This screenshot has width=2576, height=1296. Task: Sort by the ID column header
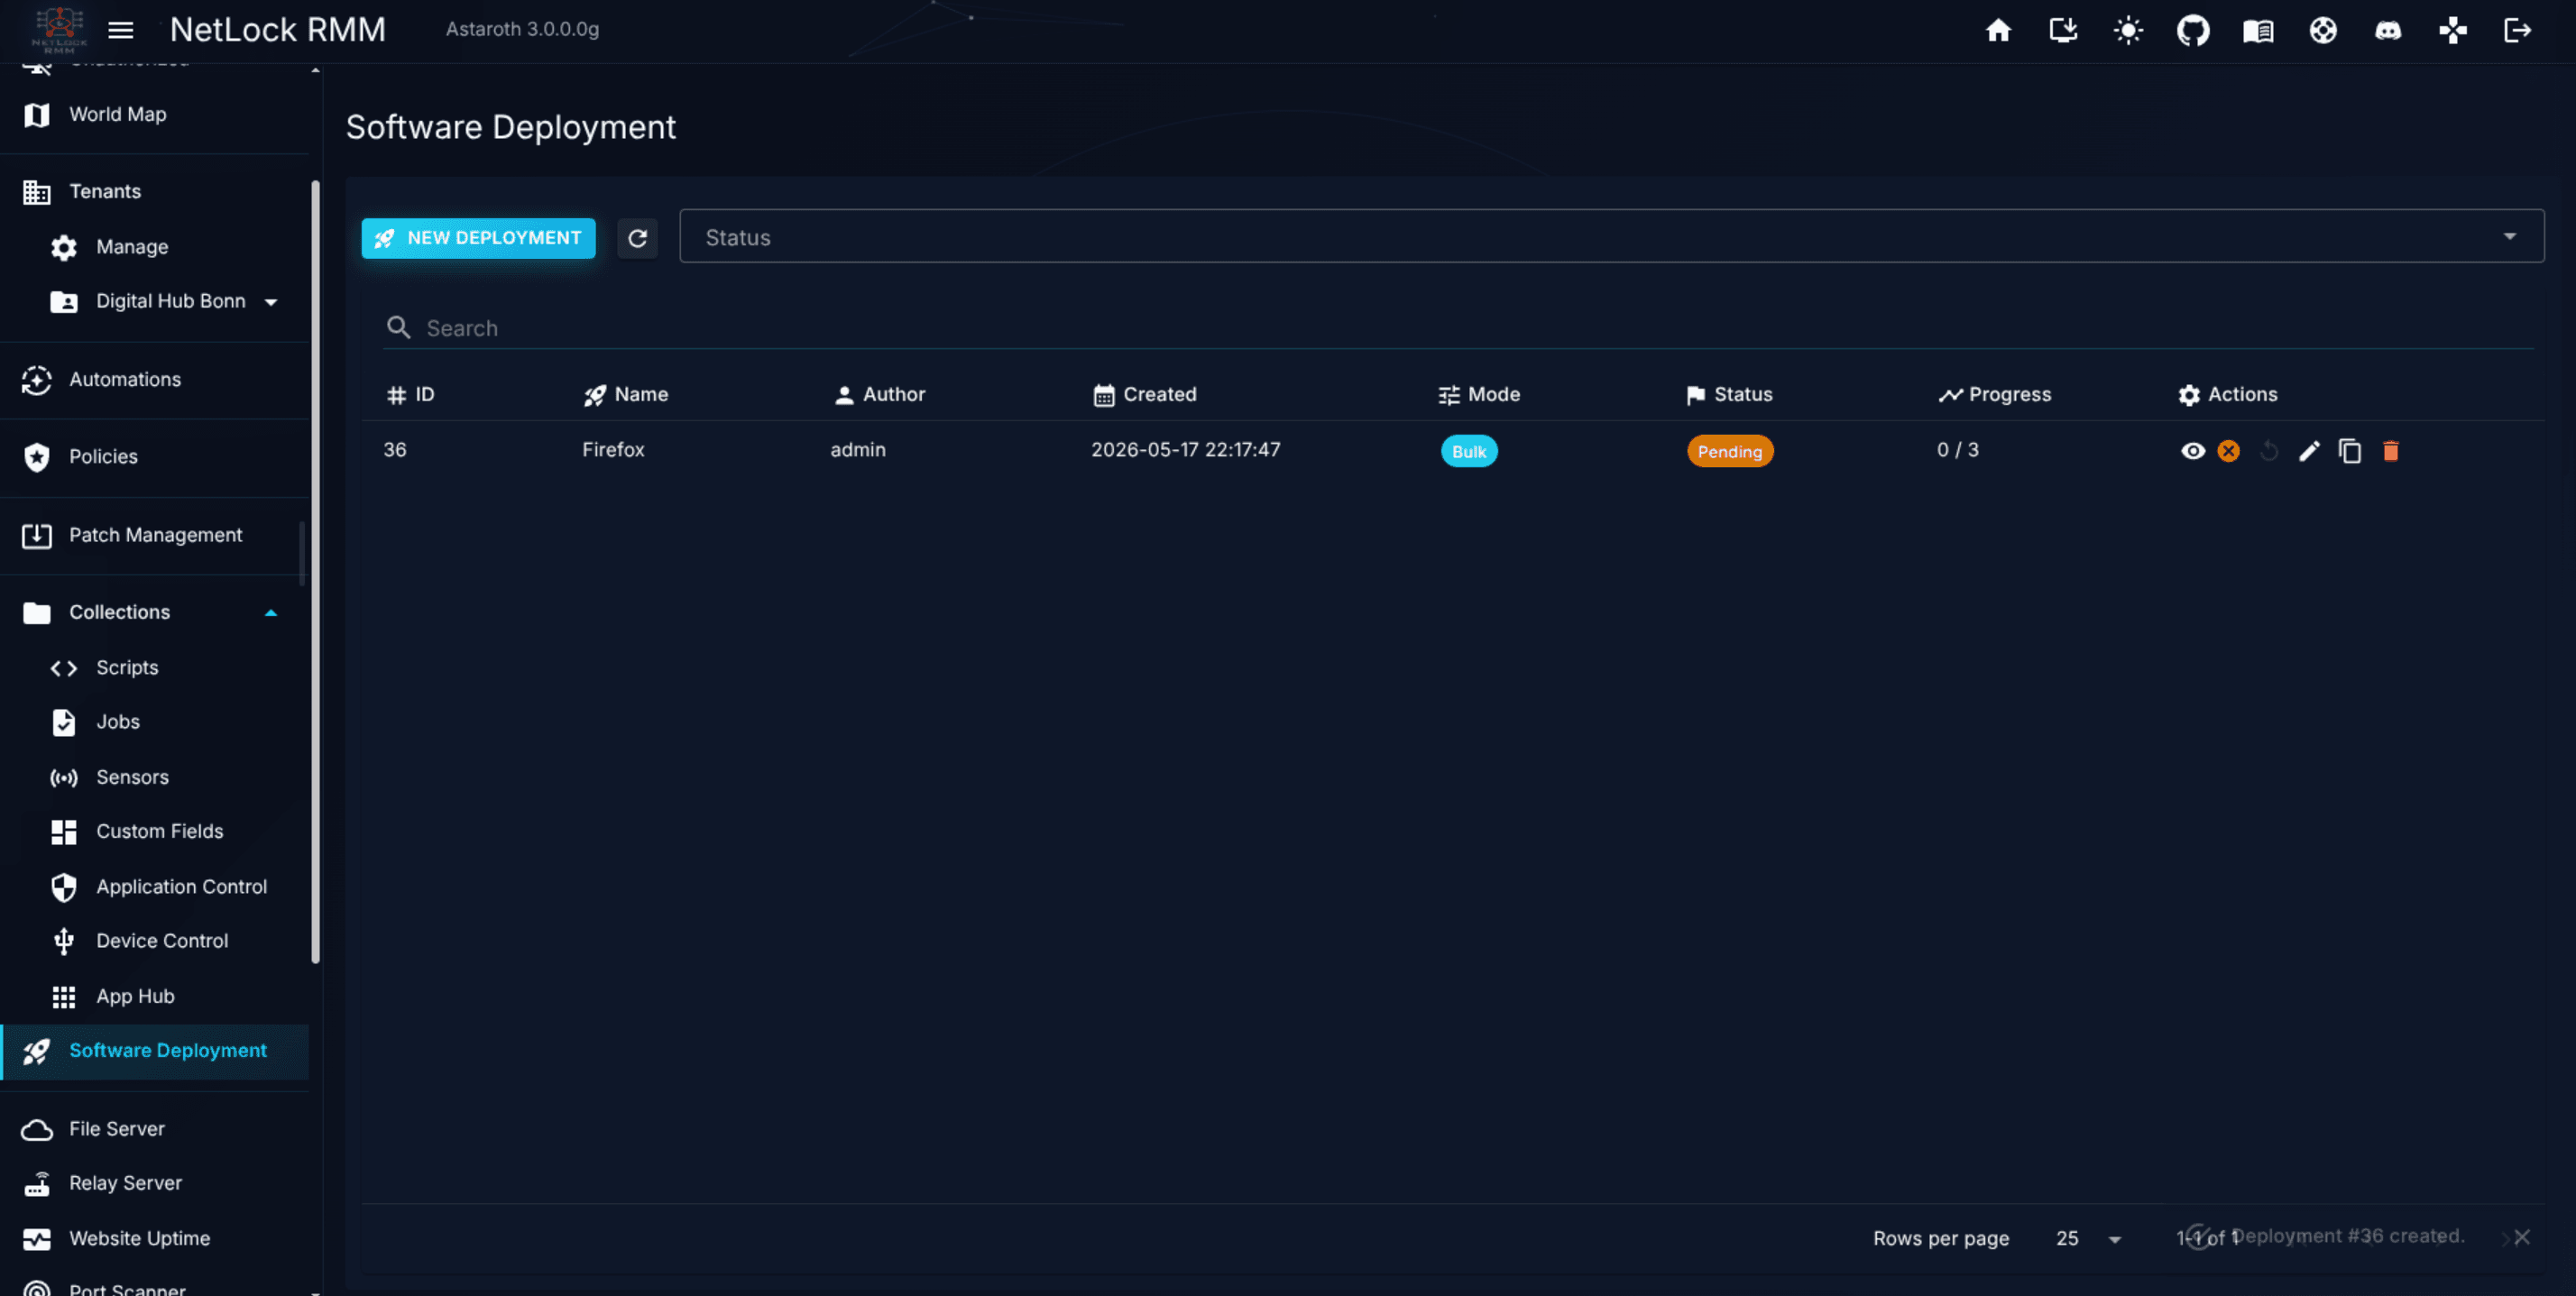(410, 394)
